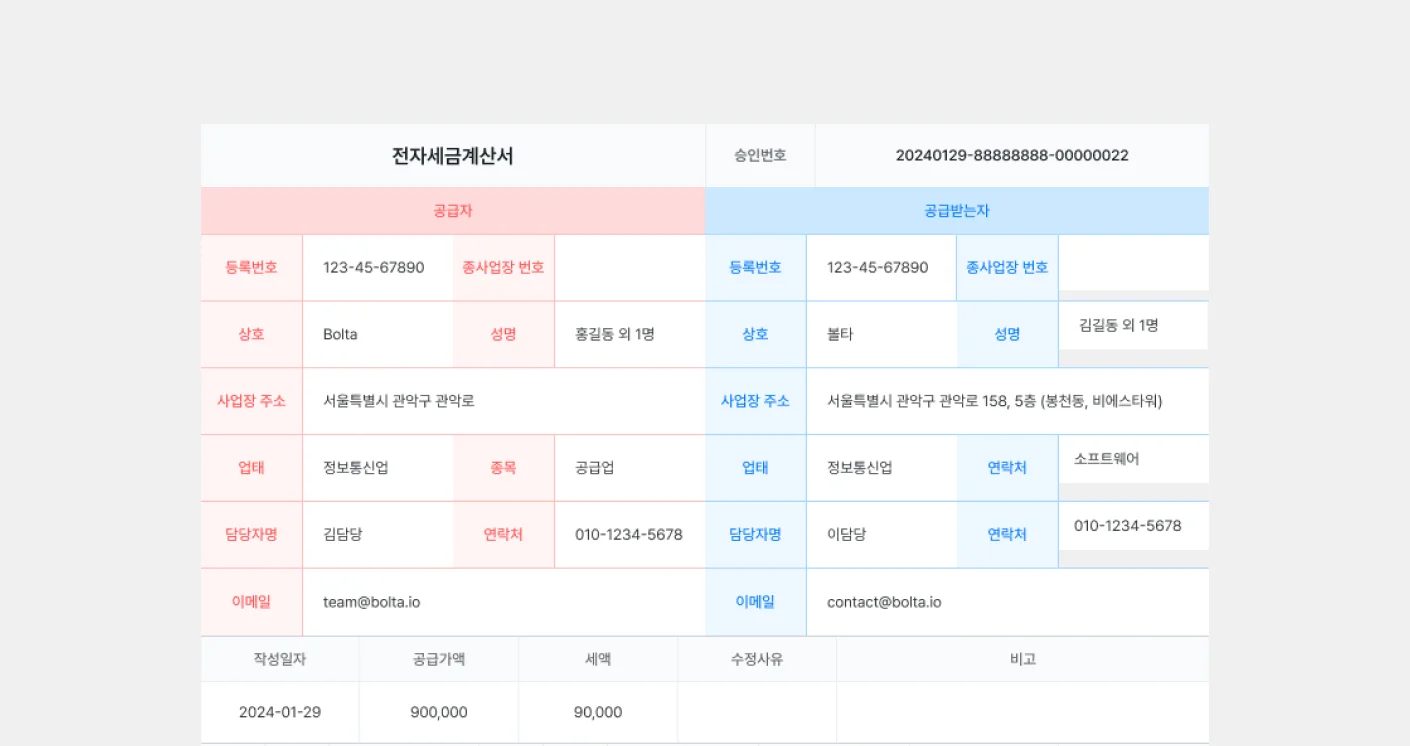The height and width of the screenshot is (746, 1410).
Task: Click the recipient registration number field
Action: [881, 267]
